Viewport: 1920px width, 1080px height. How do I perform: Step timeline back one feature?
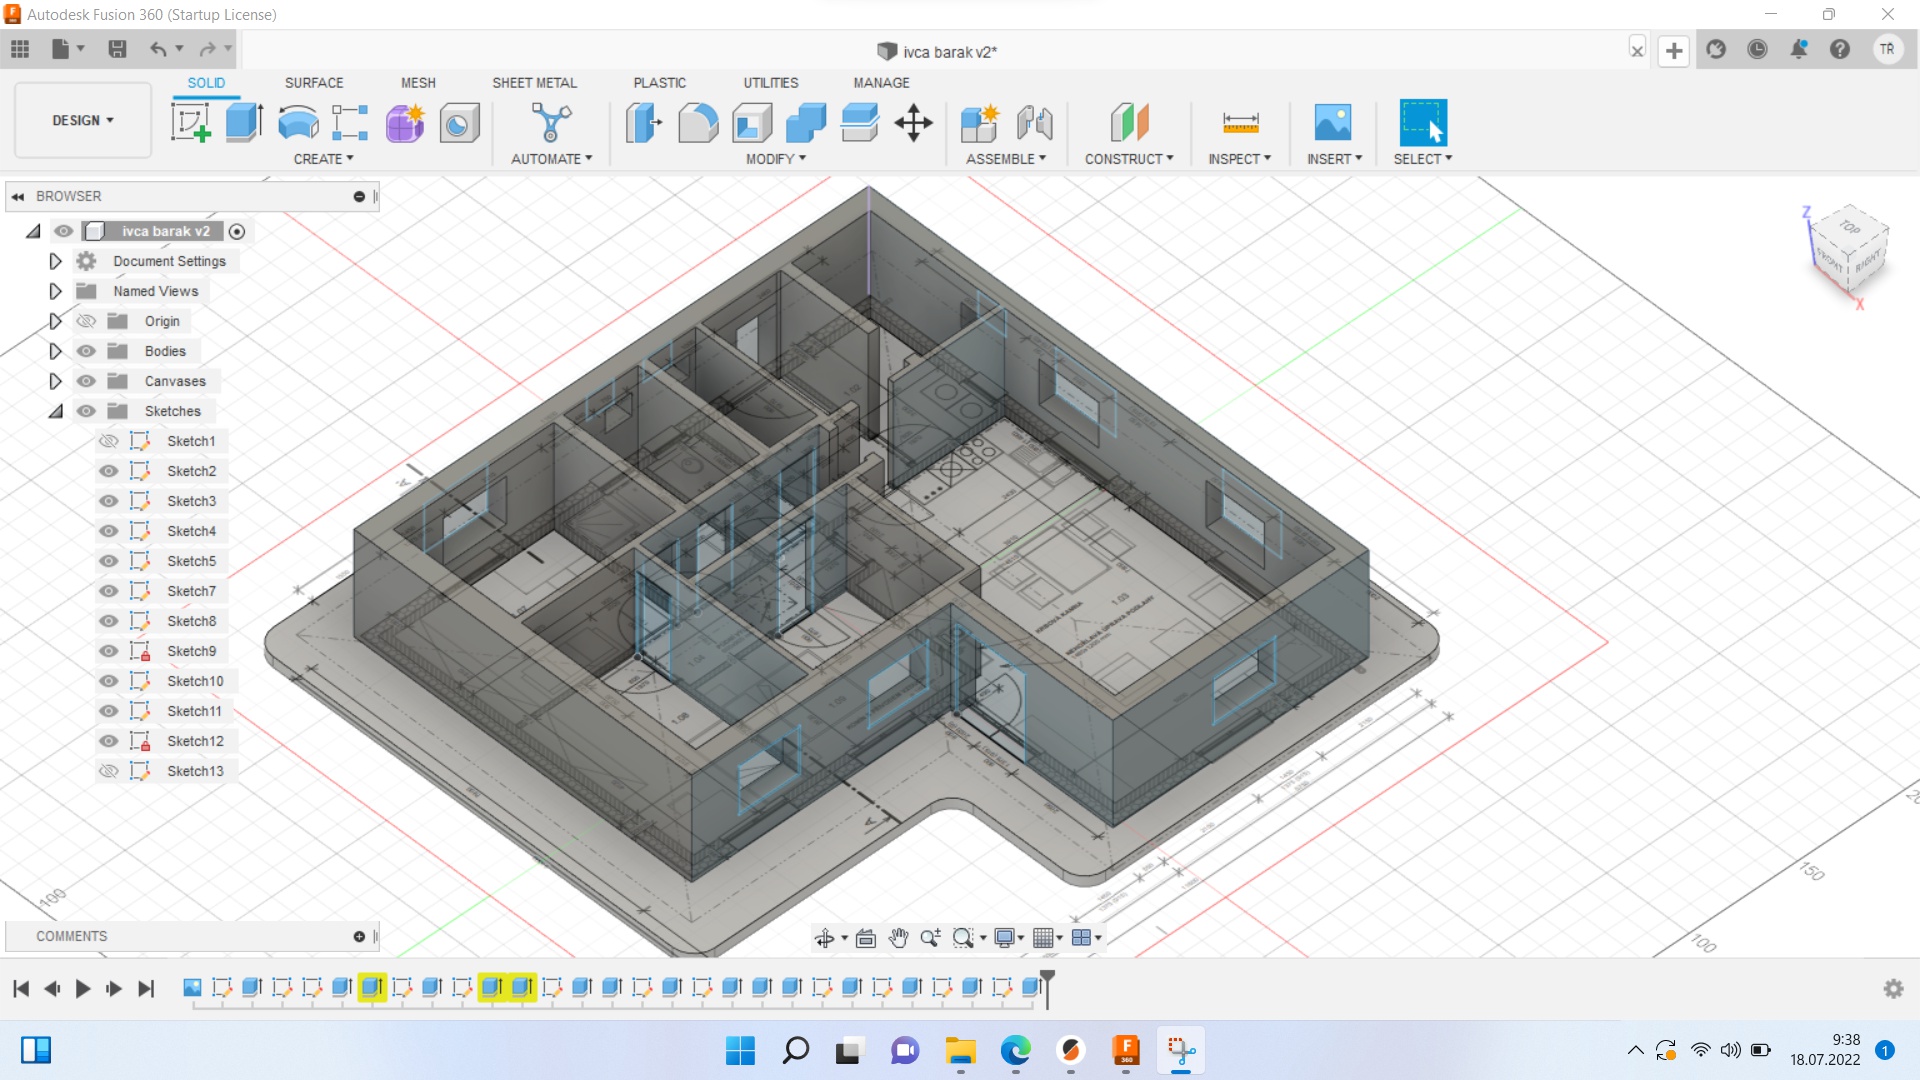pos(52,989)
